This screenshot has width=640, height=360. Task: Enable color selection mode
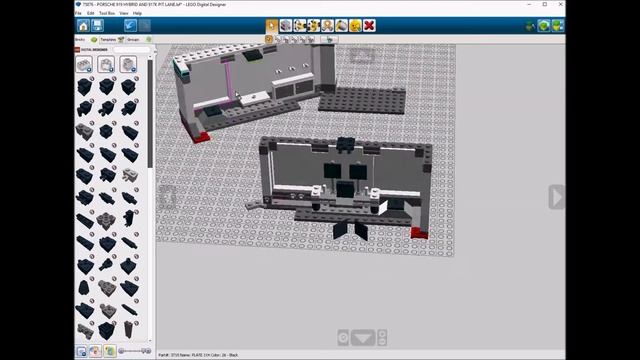point(294,39)
